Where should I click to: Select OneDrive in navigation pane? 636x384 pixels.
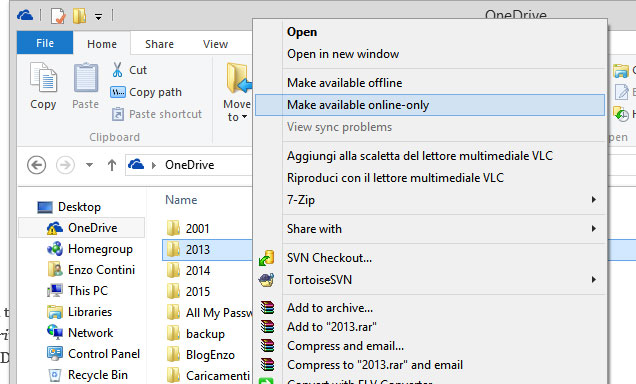82,228
